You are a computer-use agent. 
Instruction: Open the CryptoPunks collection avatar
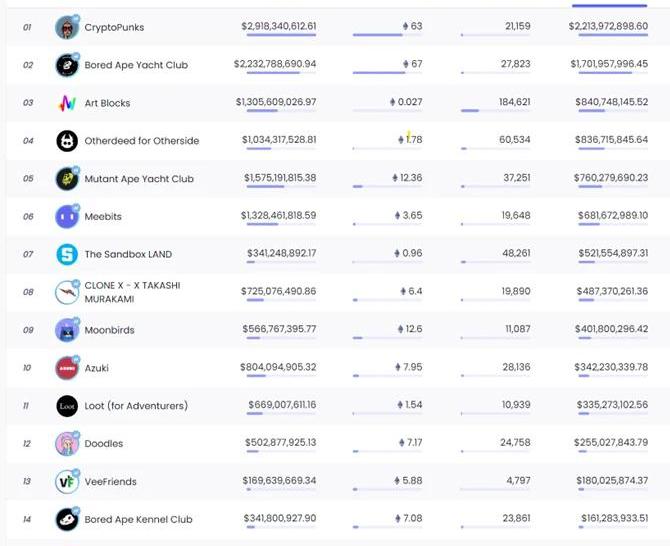pyautogui.click(x=67, y=28)
